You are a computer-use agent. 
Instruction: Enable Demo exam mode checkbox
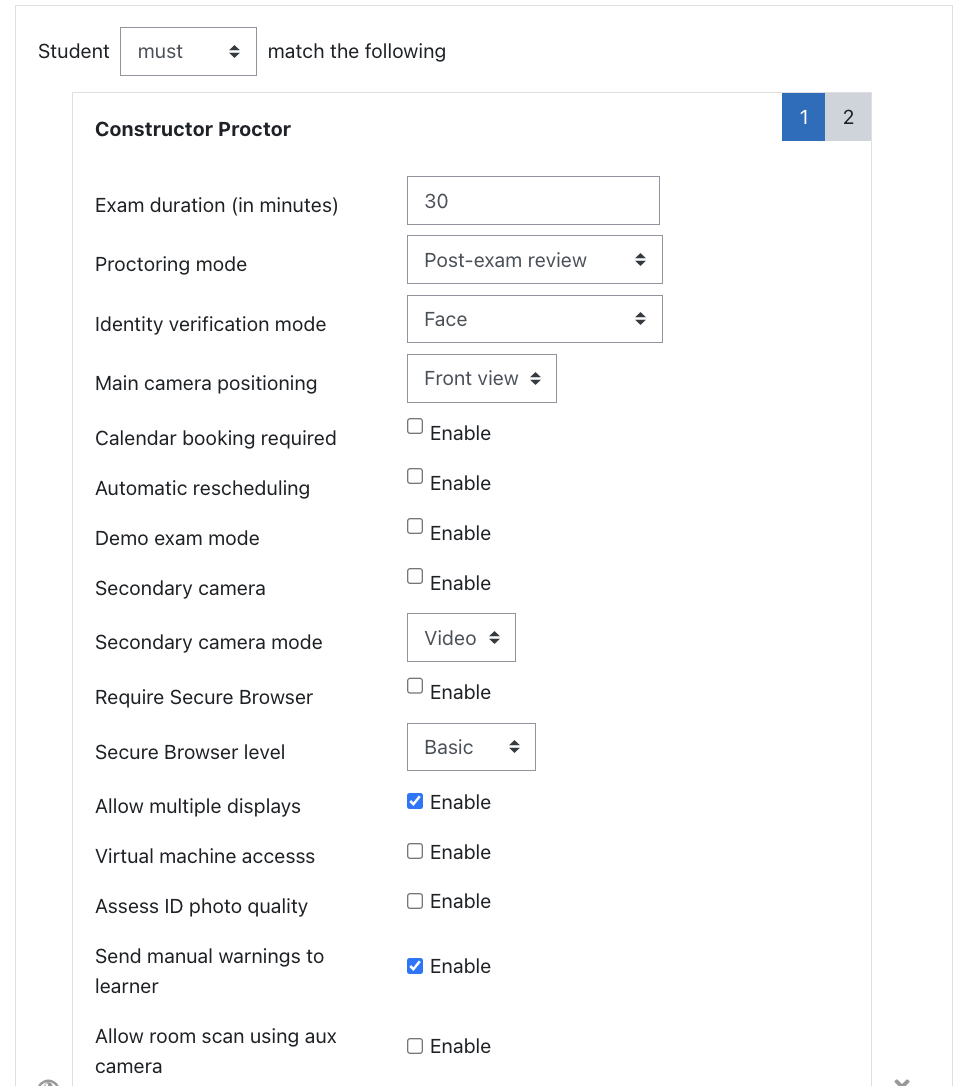pos(415,527)
